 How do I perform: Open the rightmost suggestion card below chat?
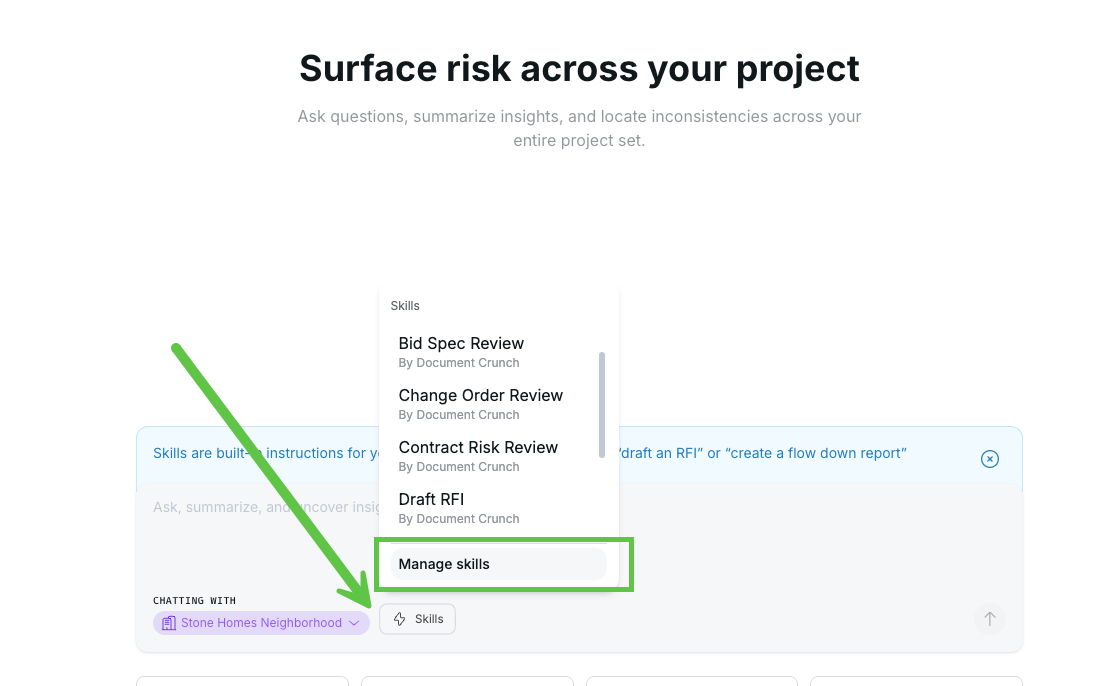click(x=916, y=680)
